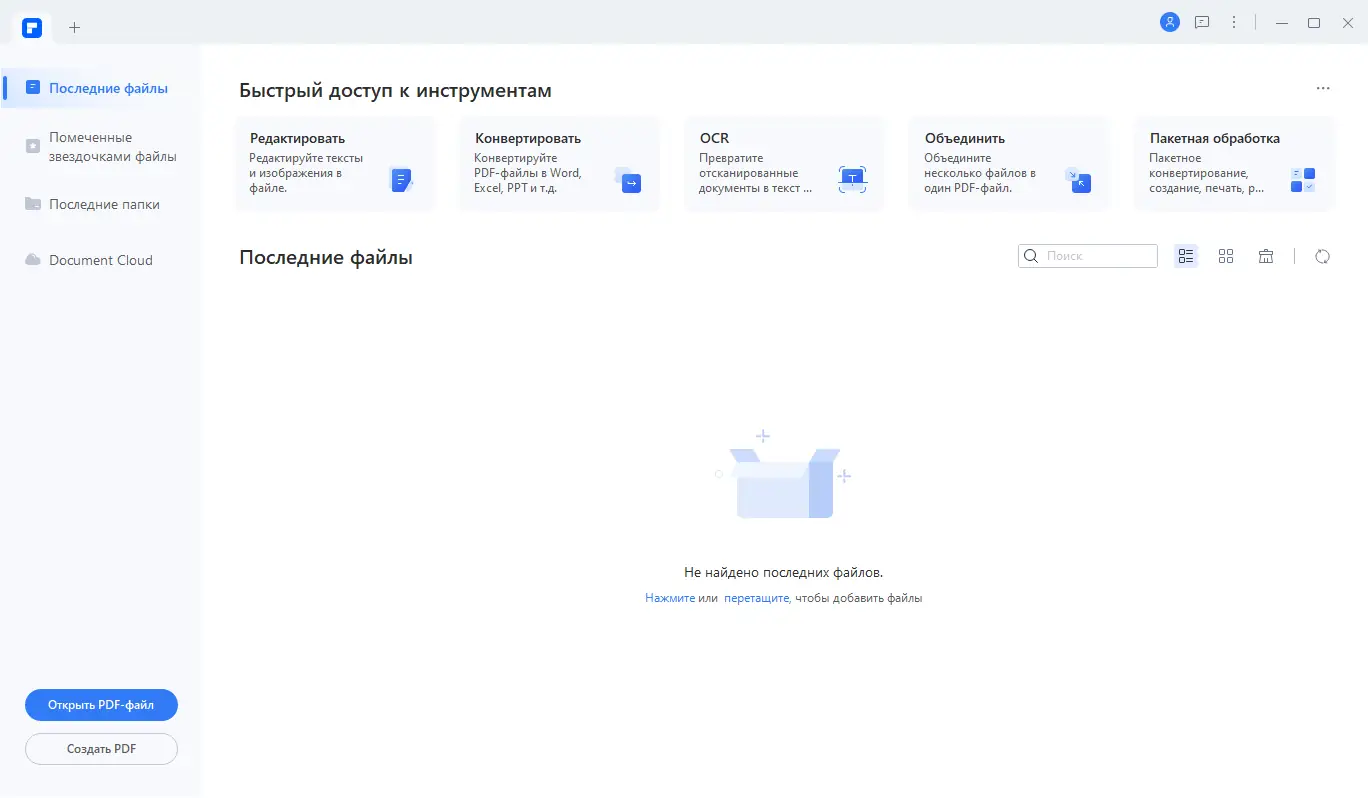Click the Создать PDF button
The height and width of the screenshot is (798, 1368).
click(x=100, y=748)
